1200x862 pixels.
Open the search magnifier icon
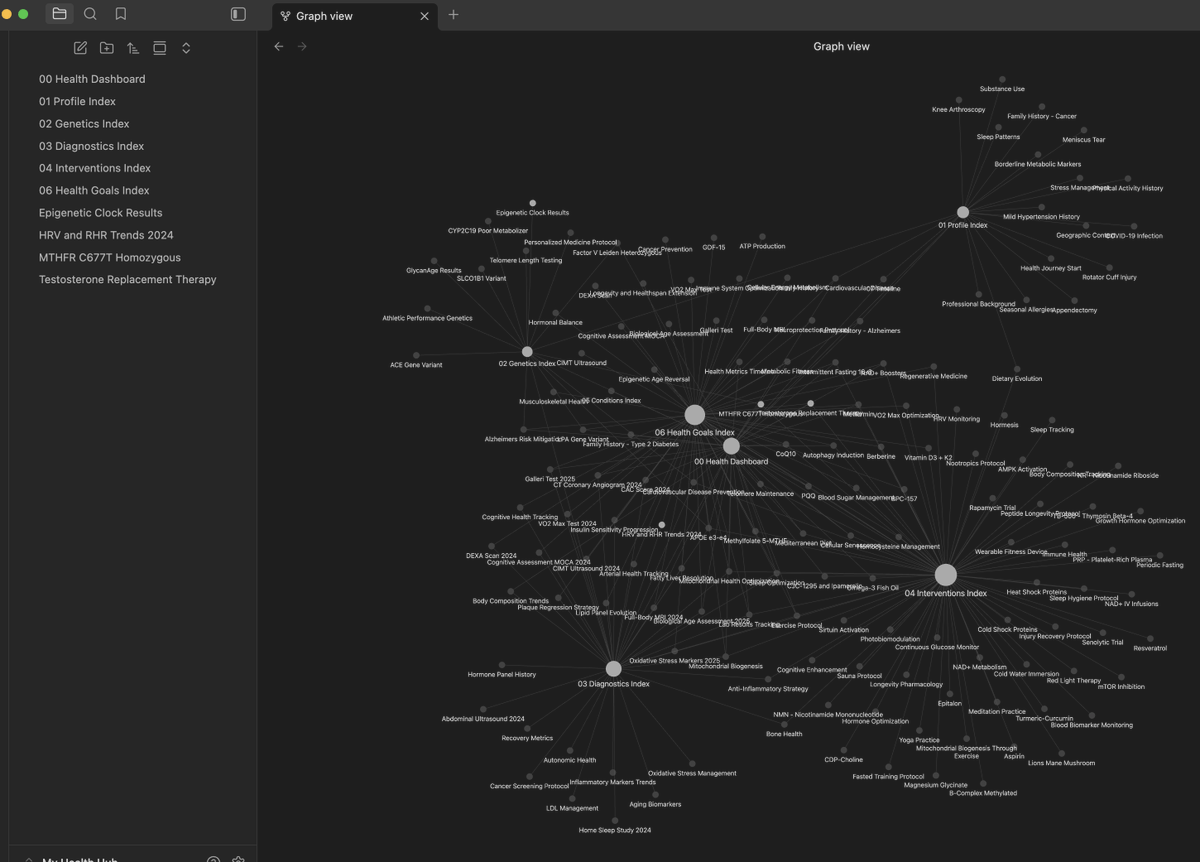pos(90,14)
